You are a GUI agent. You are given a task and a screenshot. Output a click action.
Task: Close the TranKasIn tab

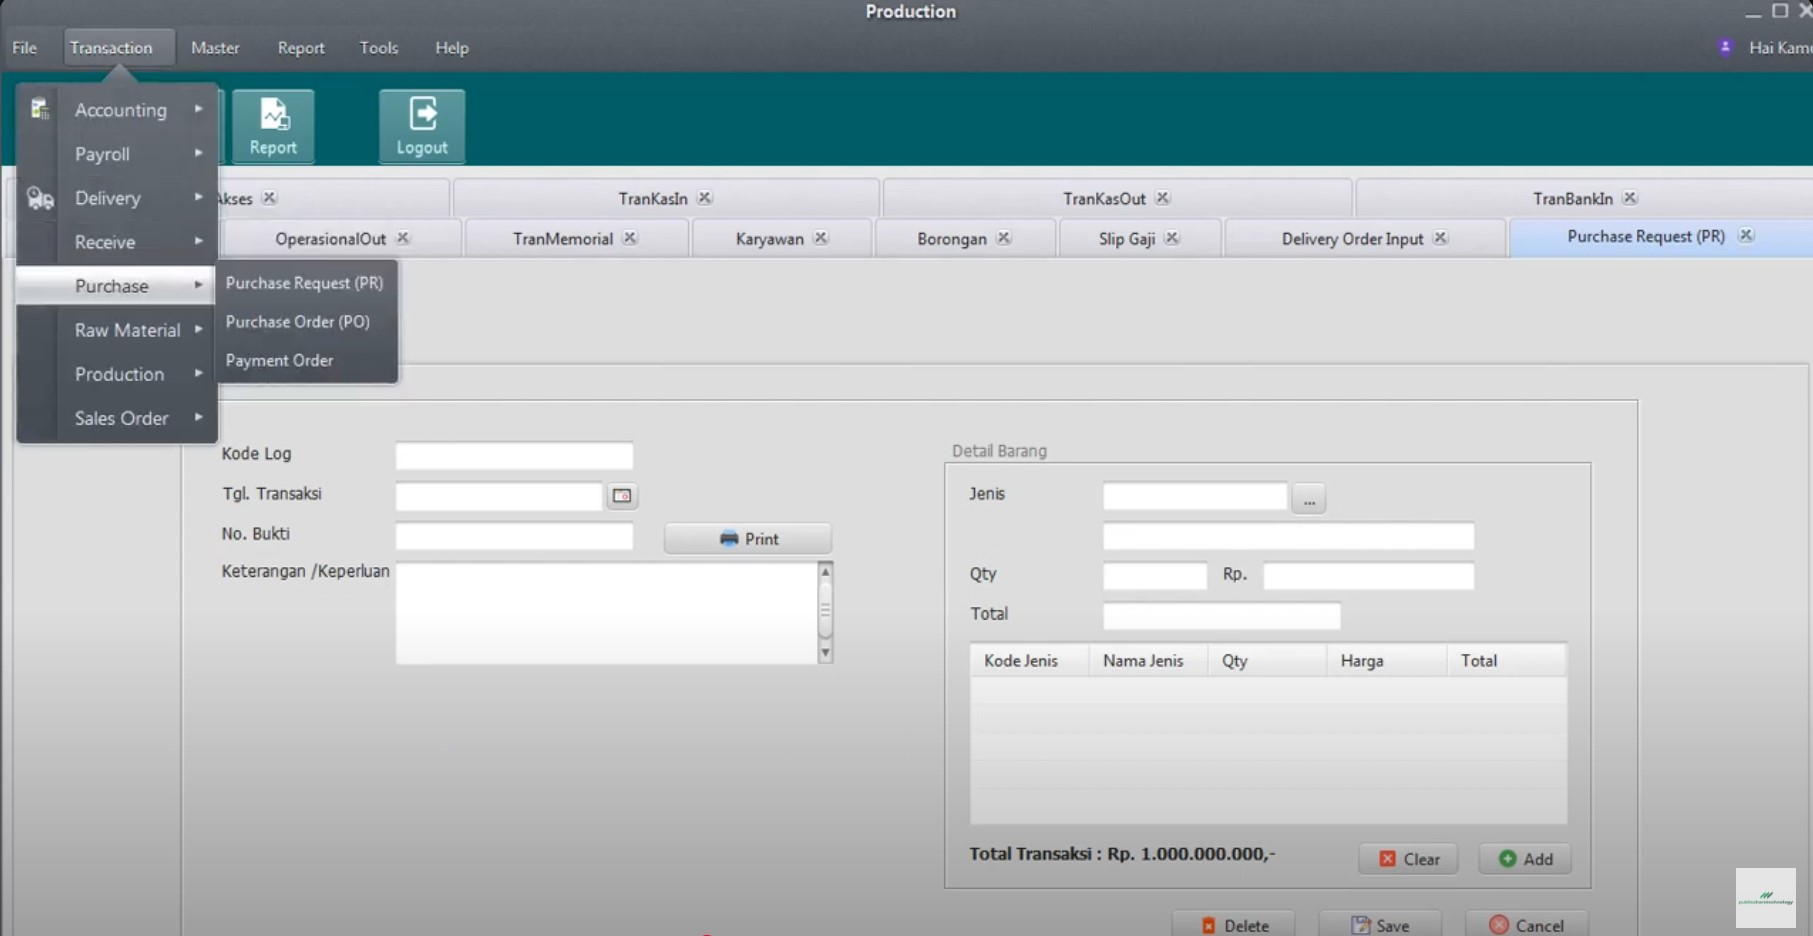pyautogui.click(x=705, y=198)
